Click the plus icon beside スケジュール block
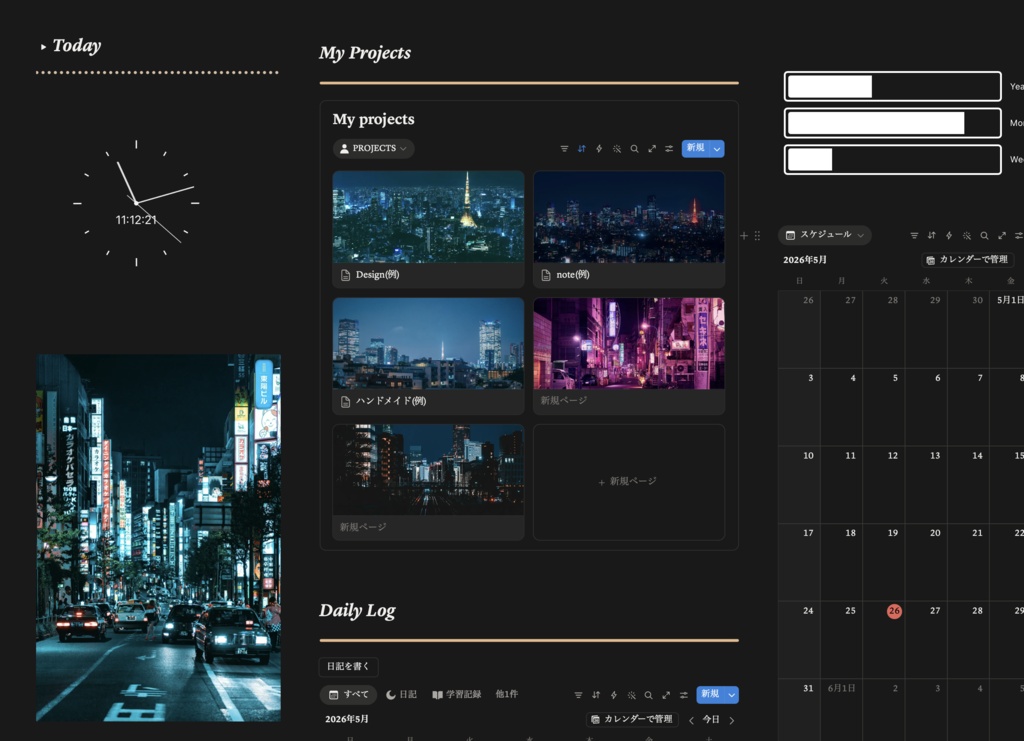The image size is (1024, 741). 744,236
